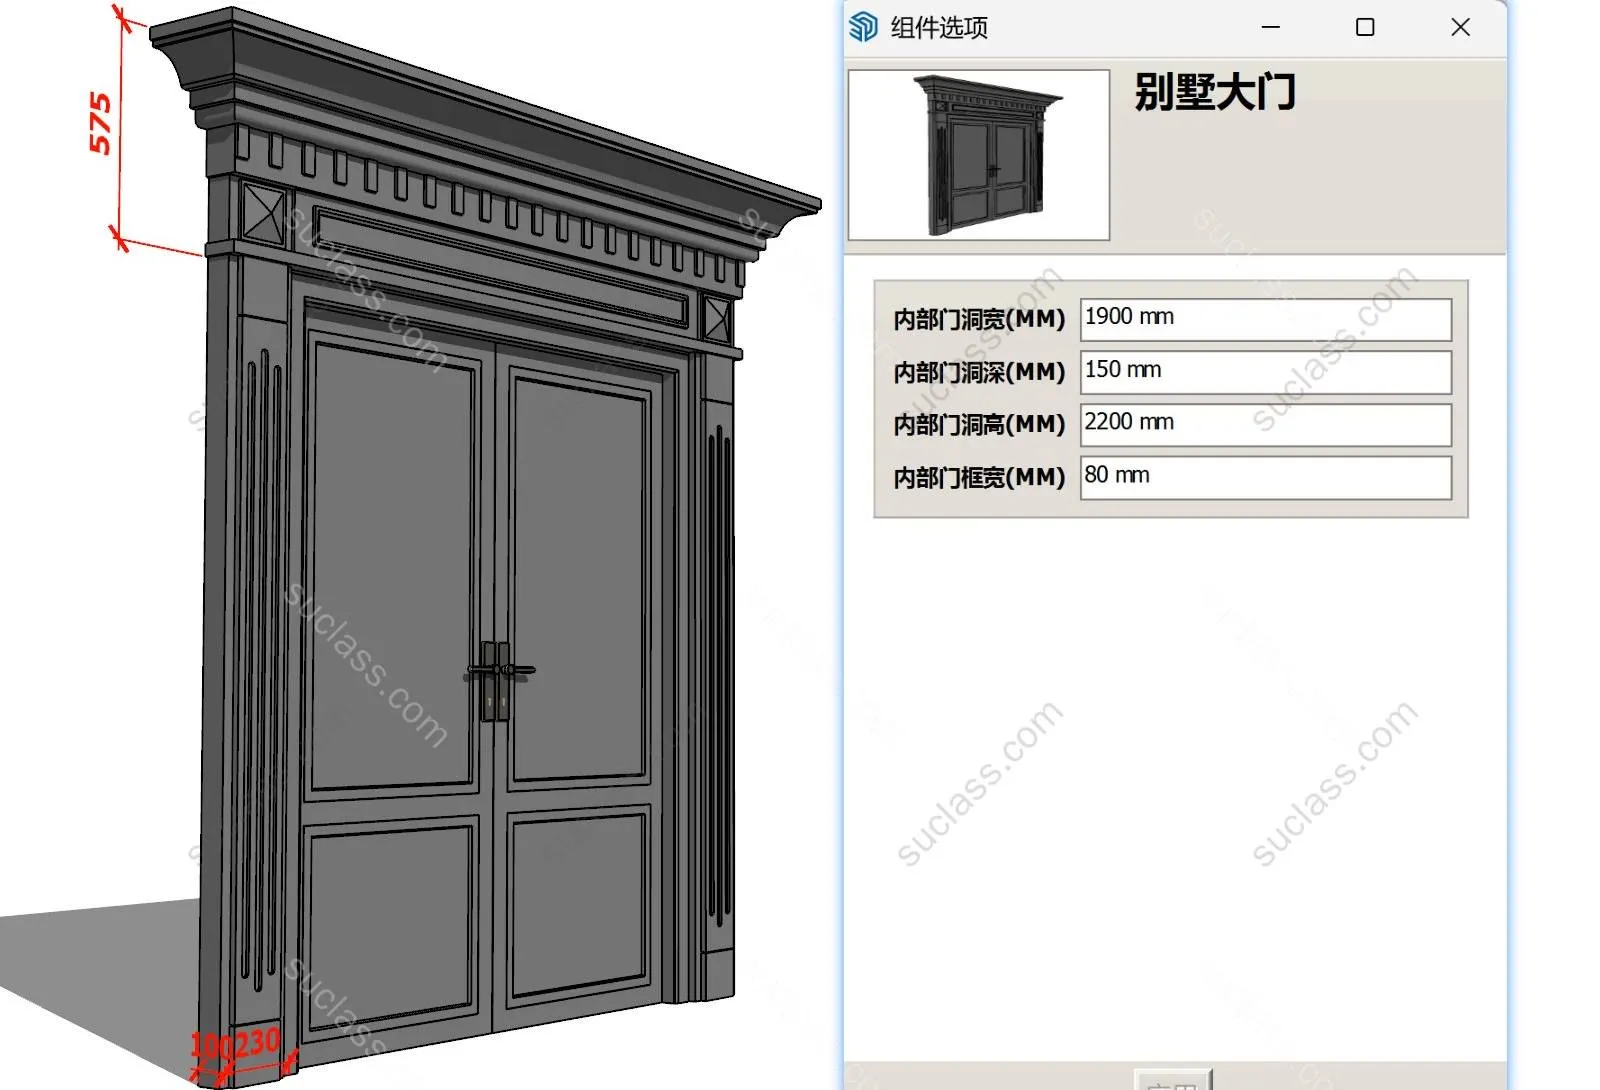
Task: Close the 组件选项 dialog
Action: point(1460,27)
